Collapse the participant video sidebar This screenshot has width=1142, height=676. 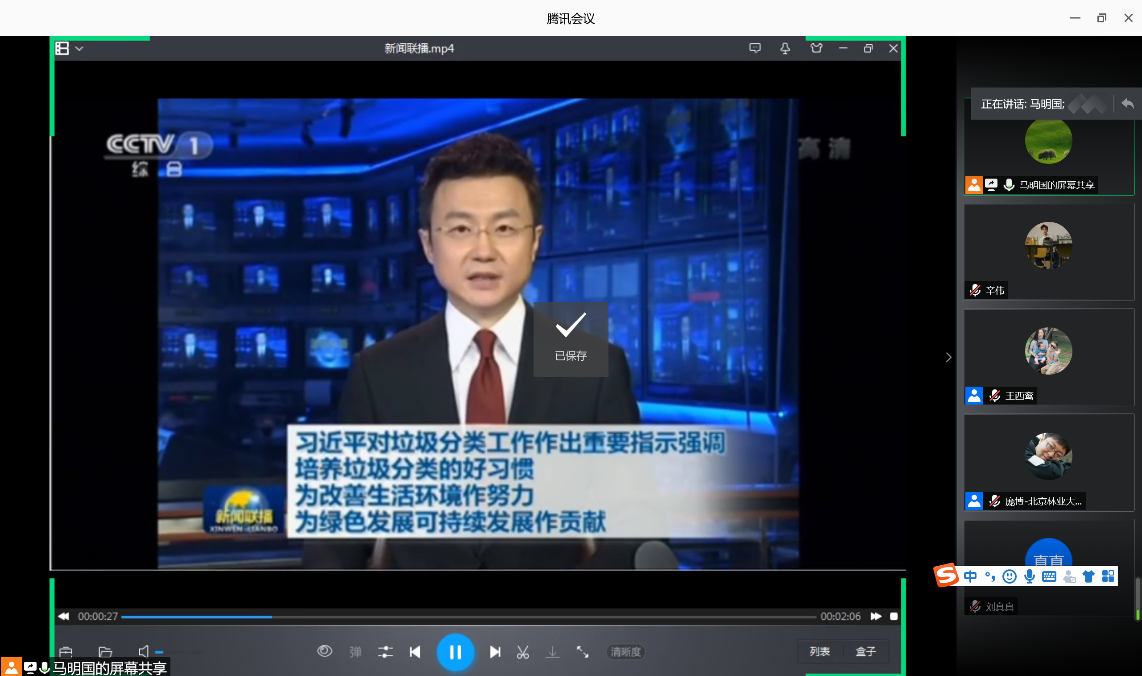coord(948,357)
